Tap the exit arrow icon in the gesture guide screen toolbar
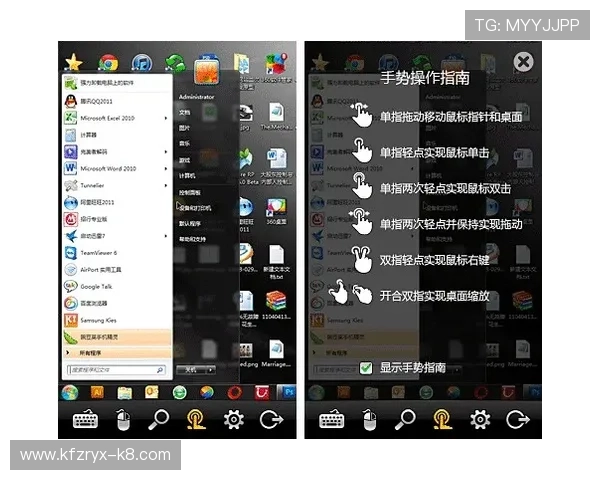The height and width of the screenshot is (480, 600). pos(518,419)
